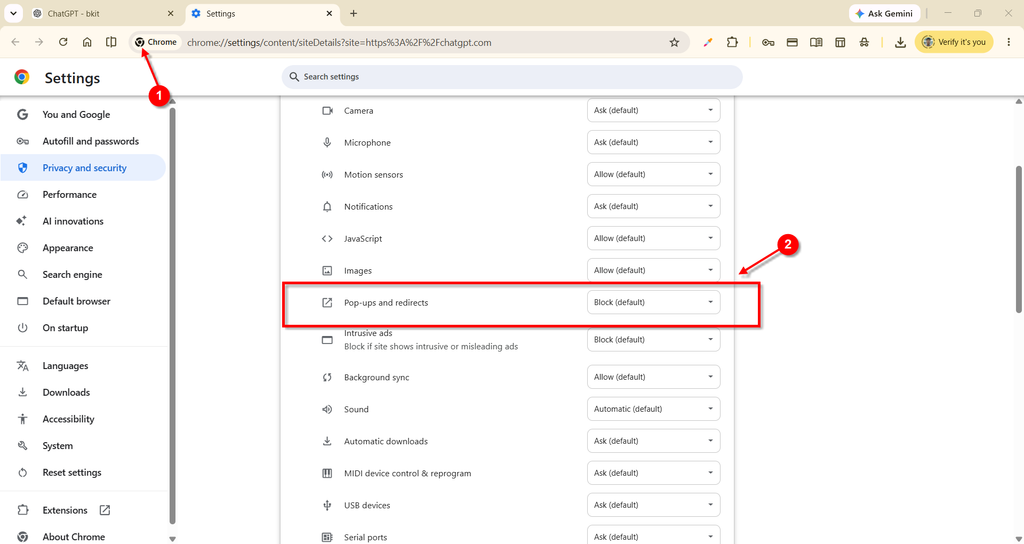Select Languages in sidebar
Screen dimensions: 1024x544
[83, 366]
